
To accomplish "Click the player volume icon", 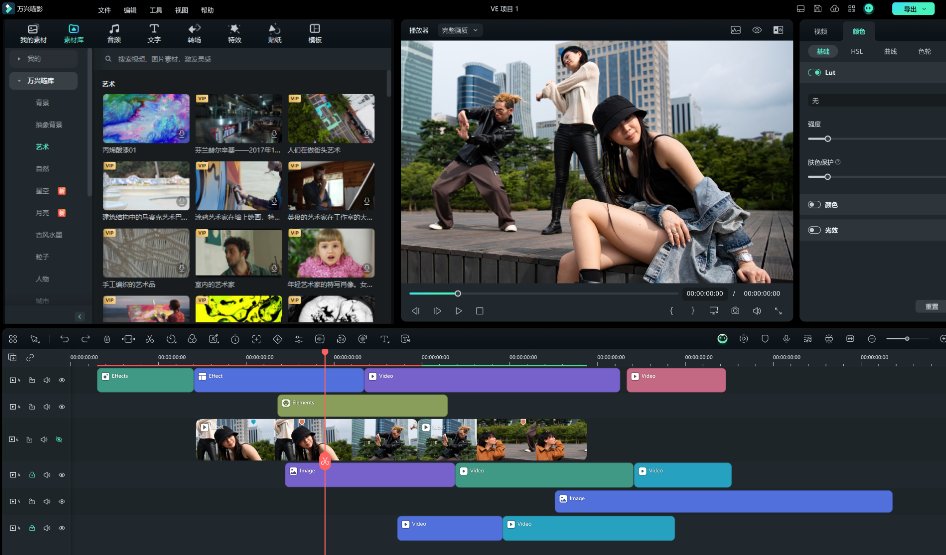I will pyautogui.click(x=757, y=311).
